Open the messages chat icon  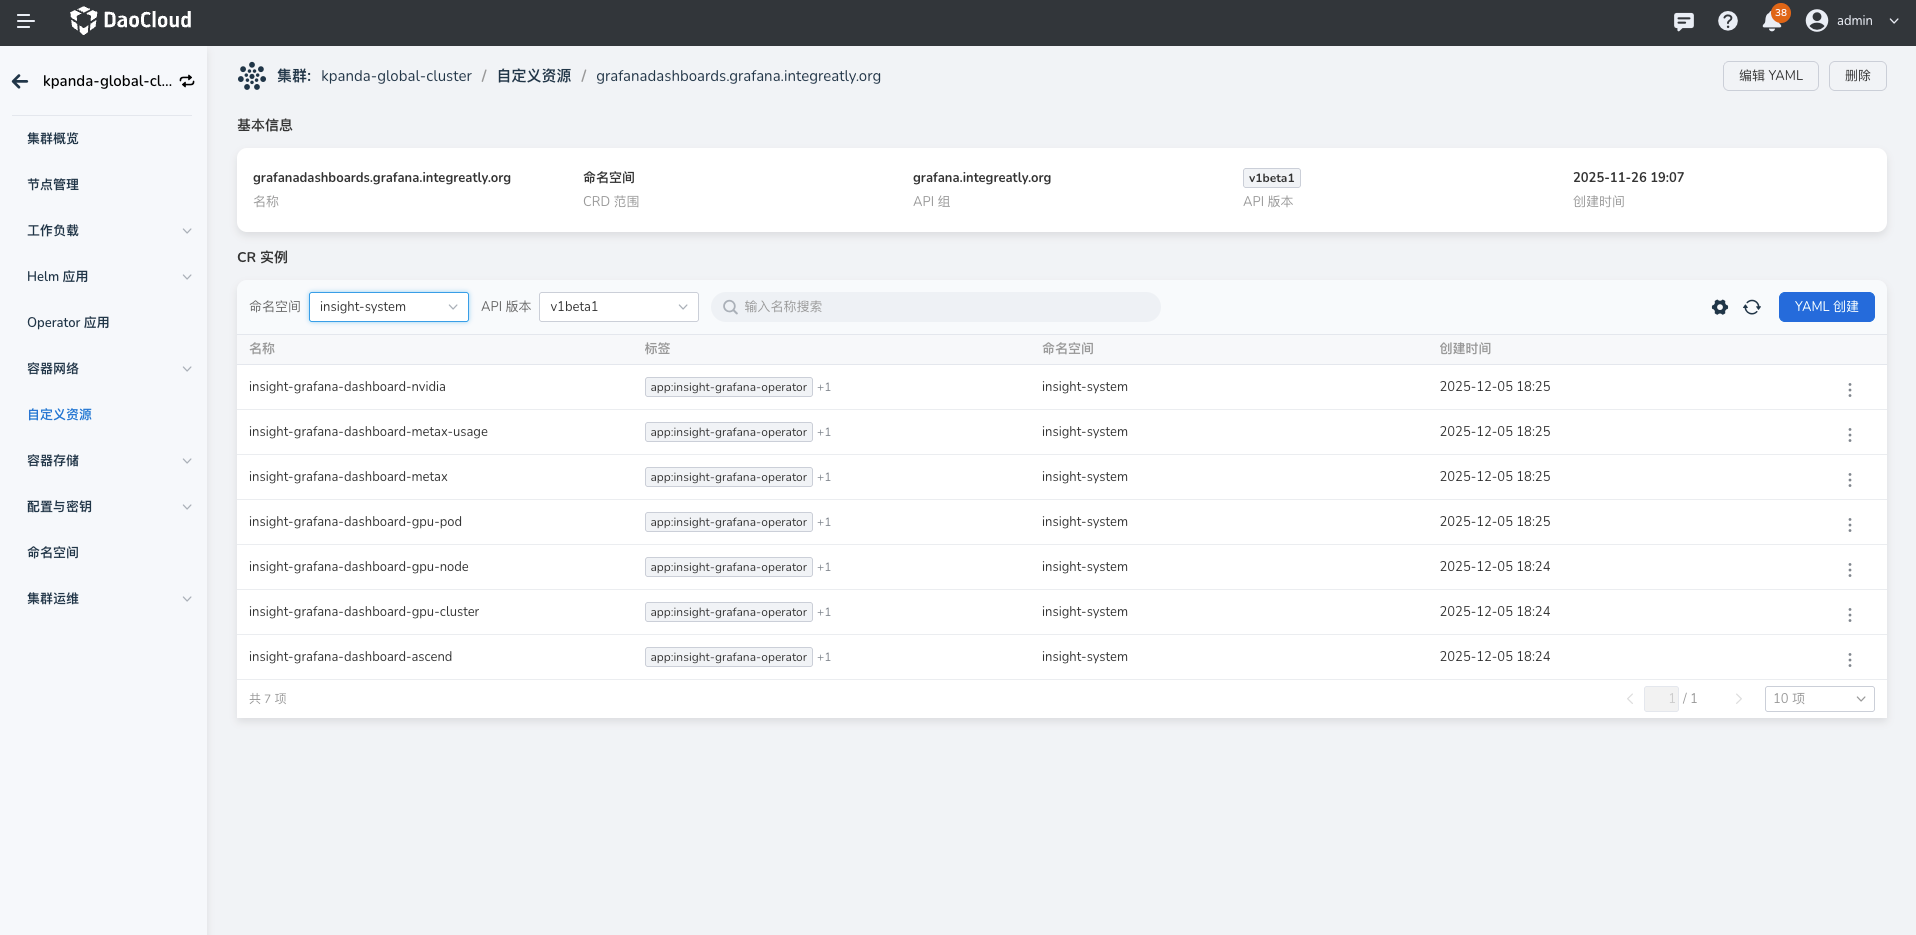(x=1684, y=21)
